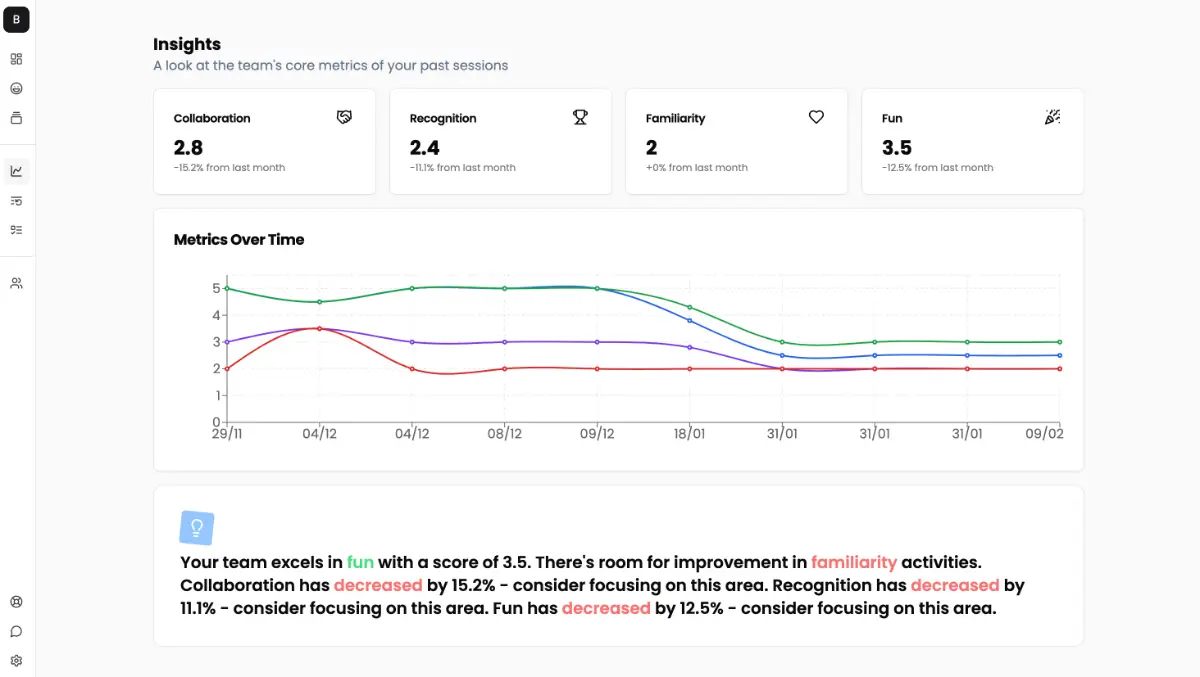The width and height of the screenshot is (1200, 677).
Task: Open the checklist icon in sidebar
Action: (16, 230)
